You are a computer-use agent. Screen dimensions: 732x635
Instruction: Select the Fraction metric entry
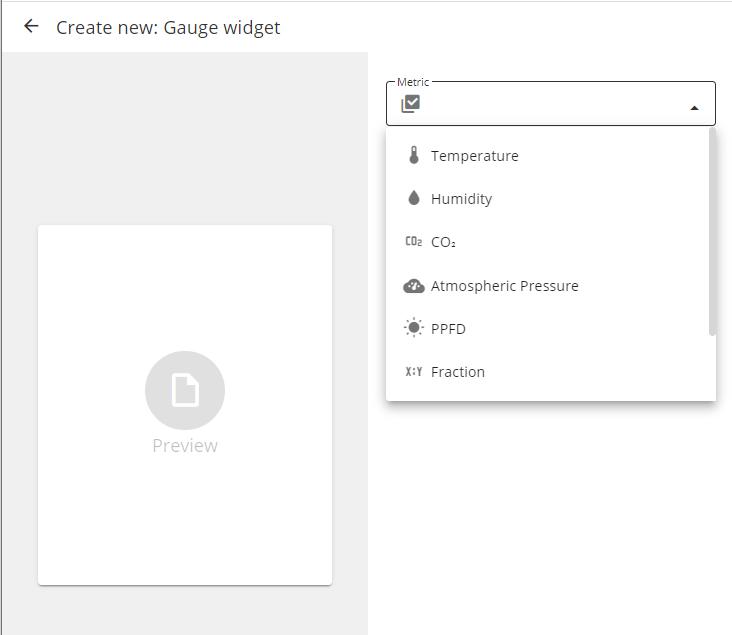point(458,372)
